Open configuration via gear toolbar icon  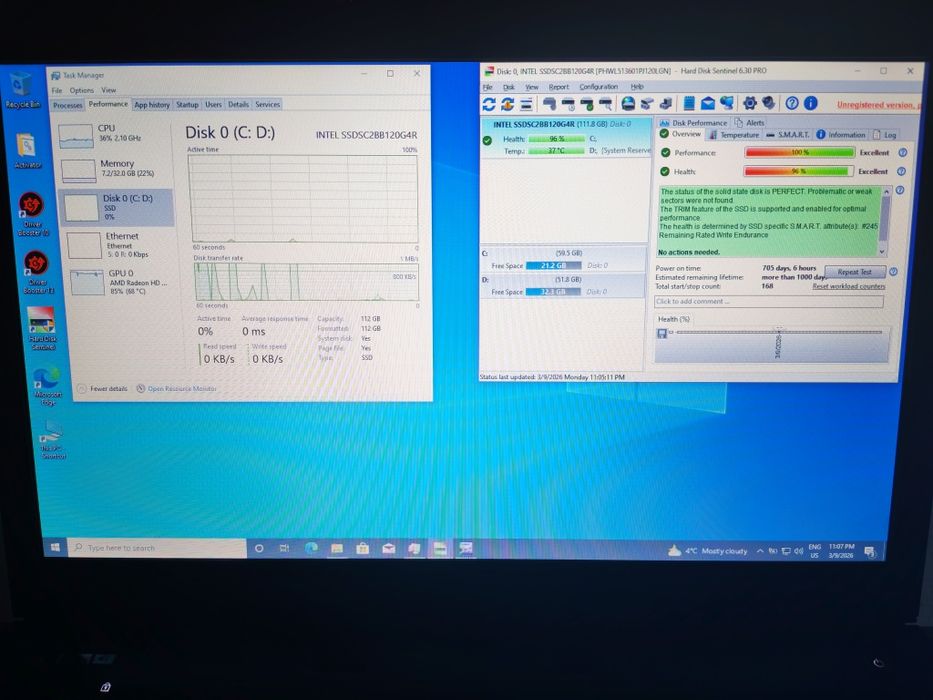(x=750, y=103)
